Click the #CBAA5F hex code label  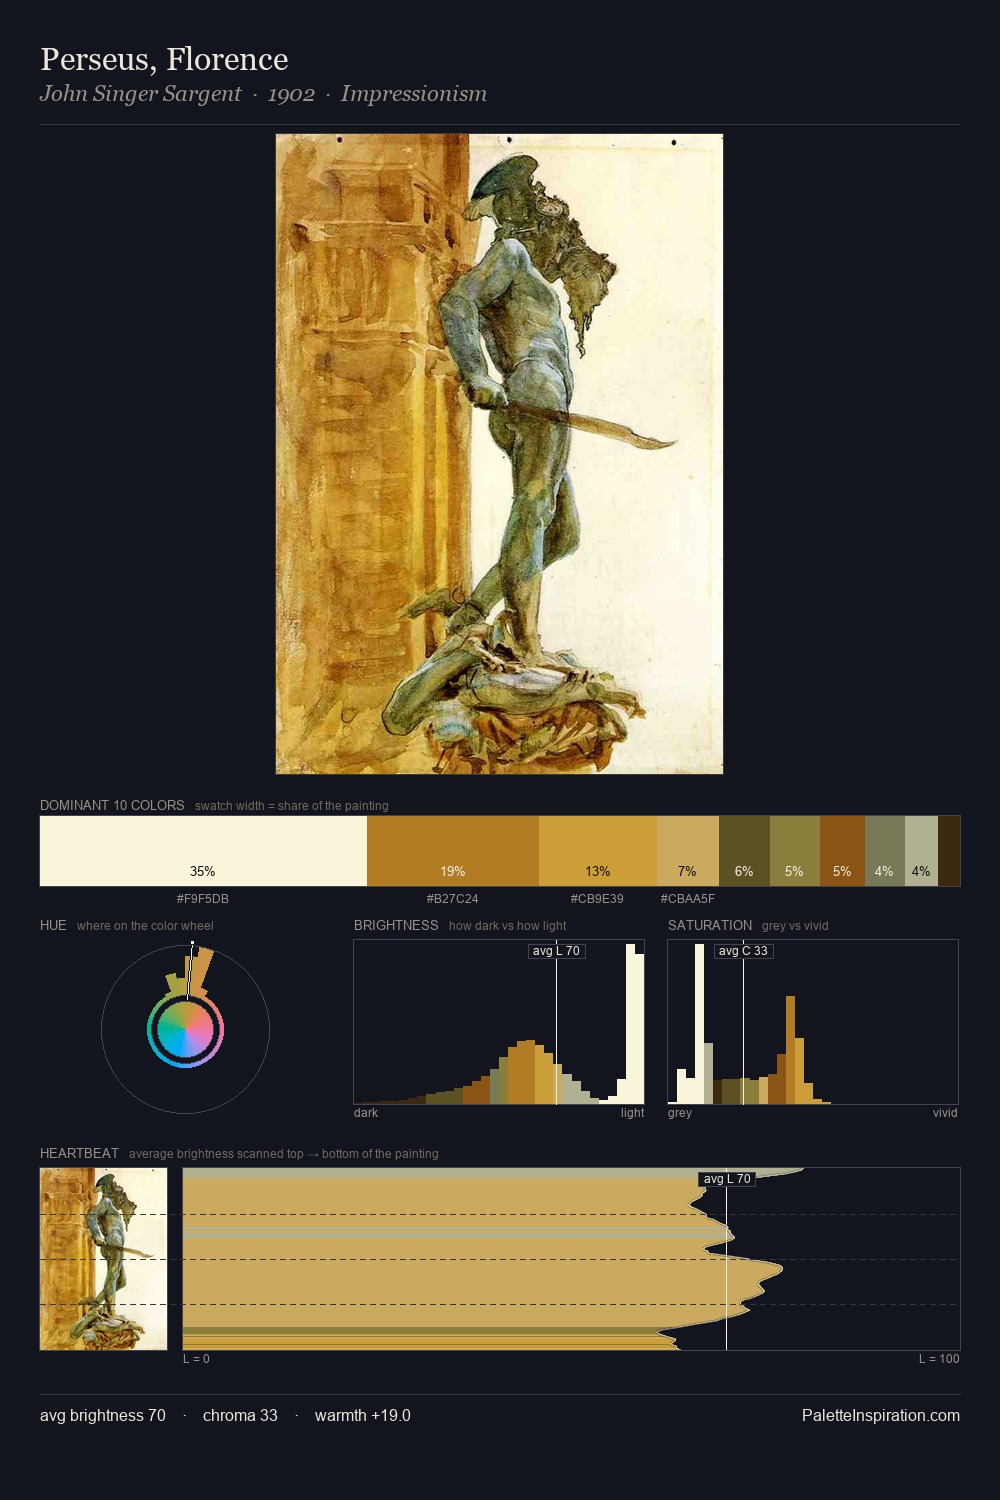pos(688,899)
